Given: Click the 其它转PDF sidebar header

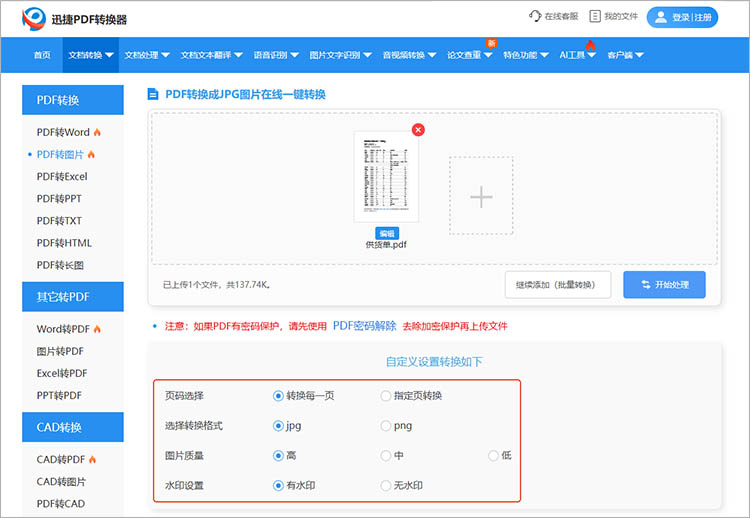Looking at the screenshot, I should pyautogui.click(x=73, y=297).
